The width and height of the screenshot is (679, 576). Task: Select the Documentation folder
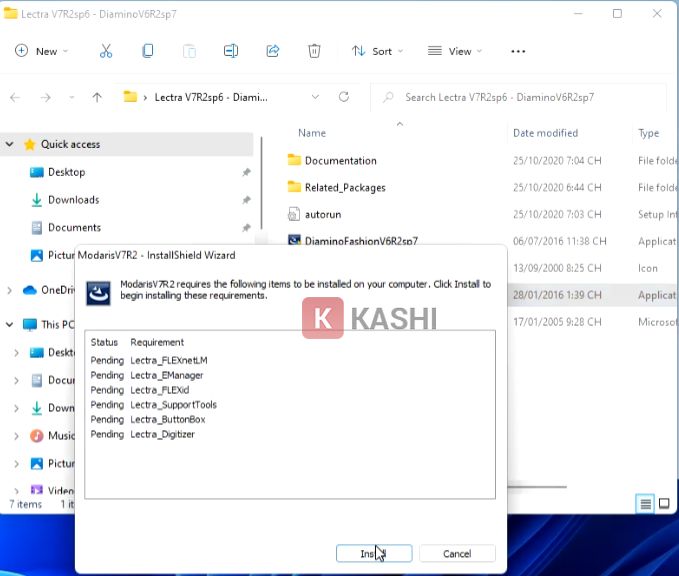point(340,160)
